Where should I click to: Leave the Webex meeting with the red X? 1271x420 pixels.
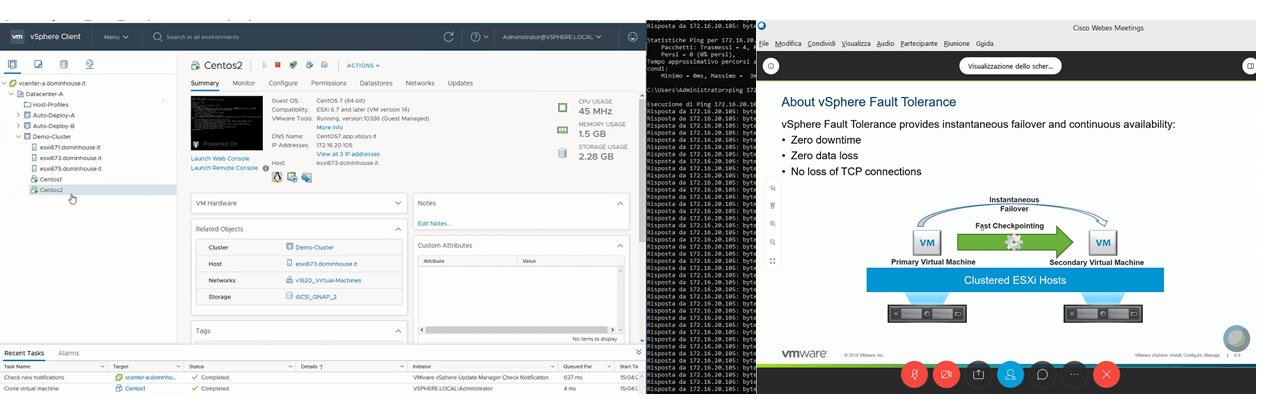1105,374
